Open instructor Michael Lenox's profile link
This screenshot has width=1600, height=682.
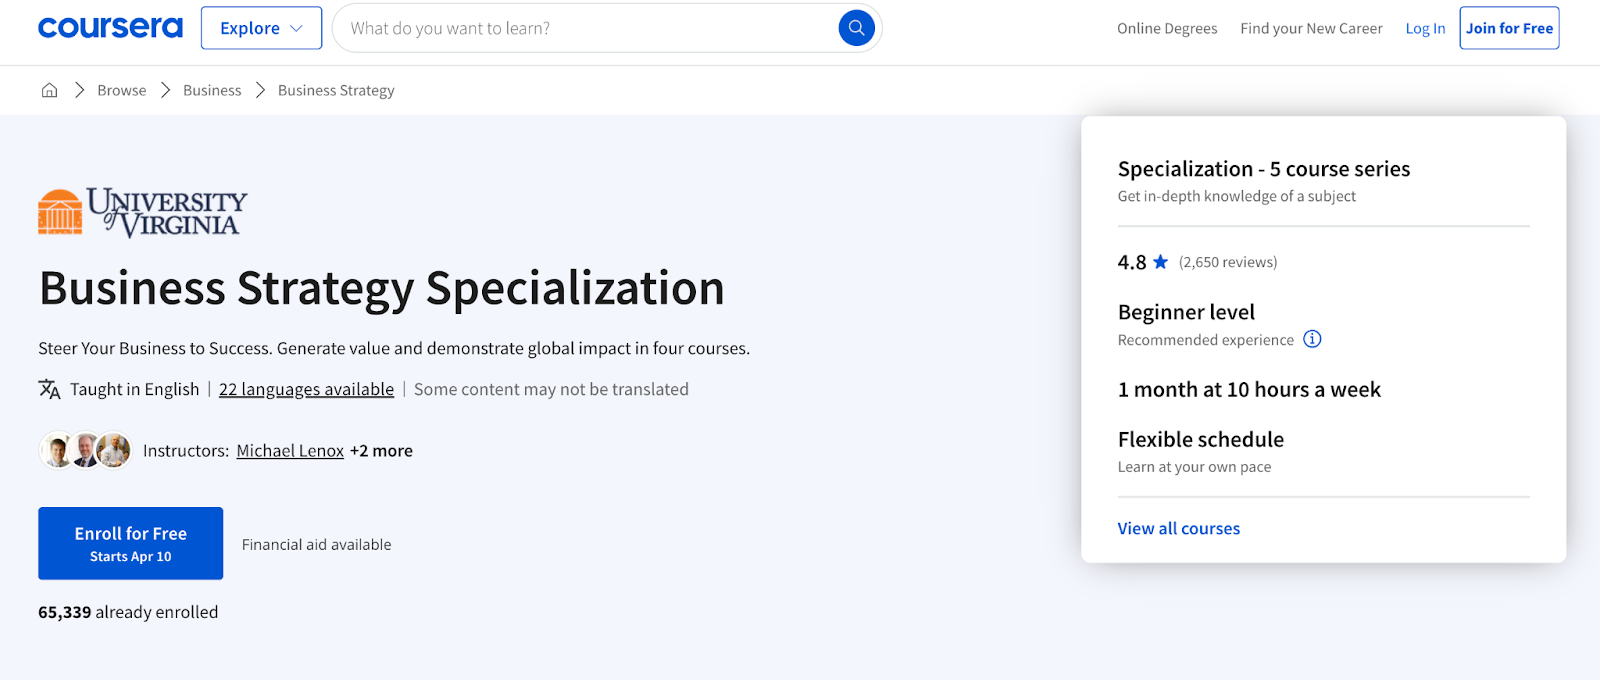click(x=290, y=451)
